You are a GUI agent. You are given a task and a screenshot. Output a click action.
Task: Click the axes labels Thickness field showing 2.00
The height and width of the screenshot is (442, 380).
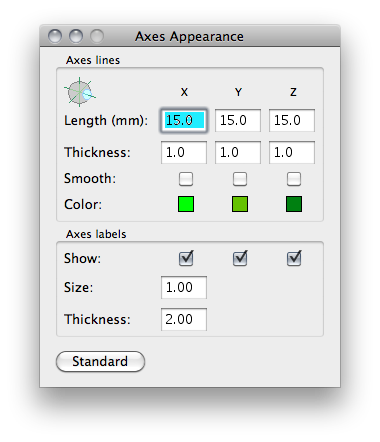coord(184,319)
